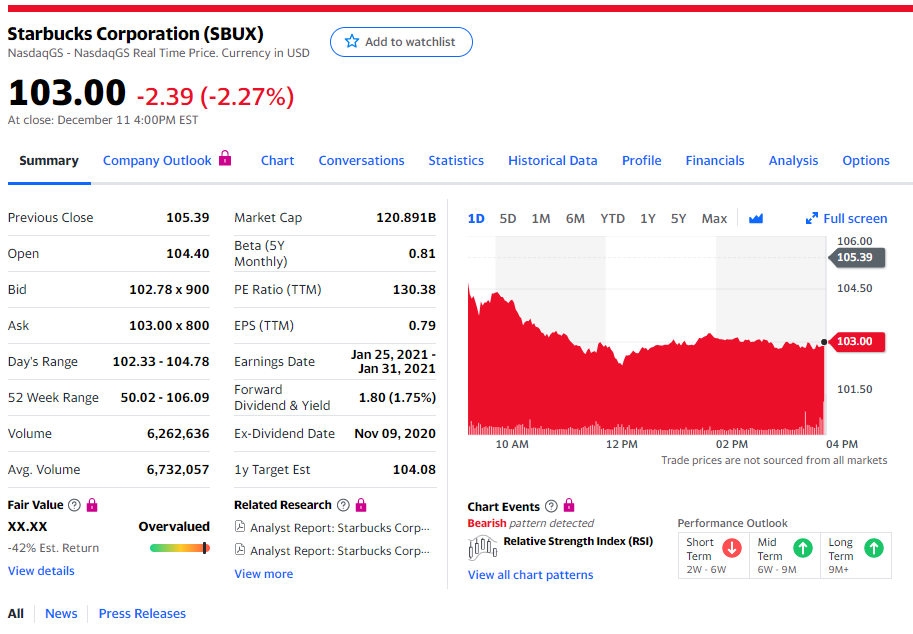Select the 1D chart range

point(476,218)
